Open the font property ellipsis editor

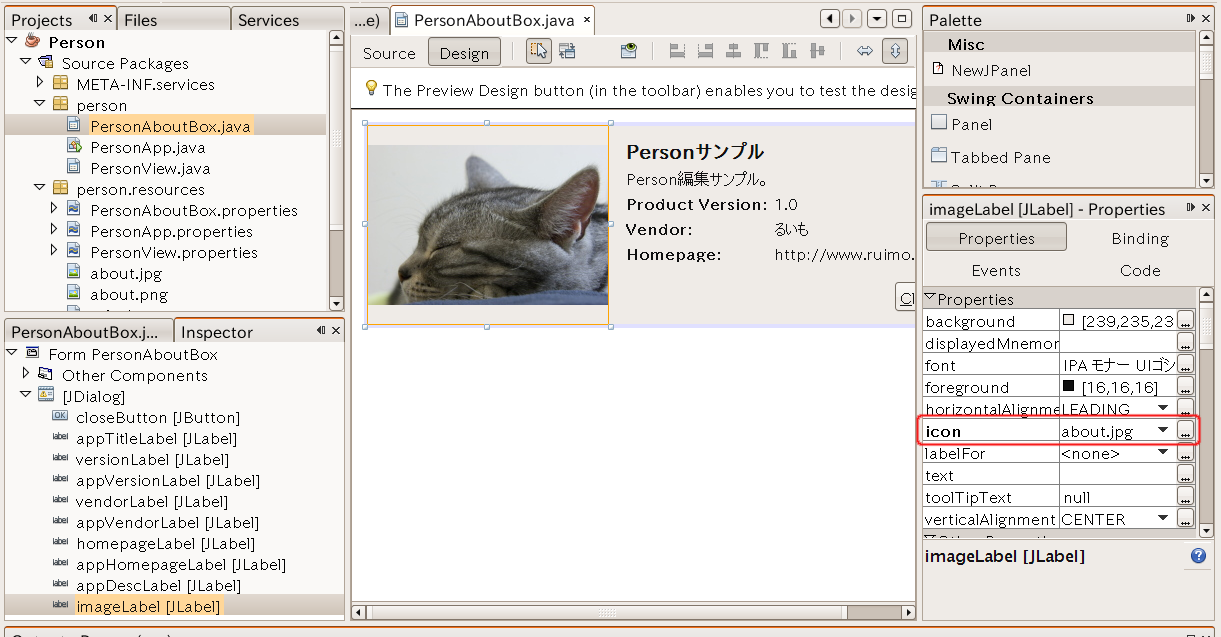(x=1185, y=365)
